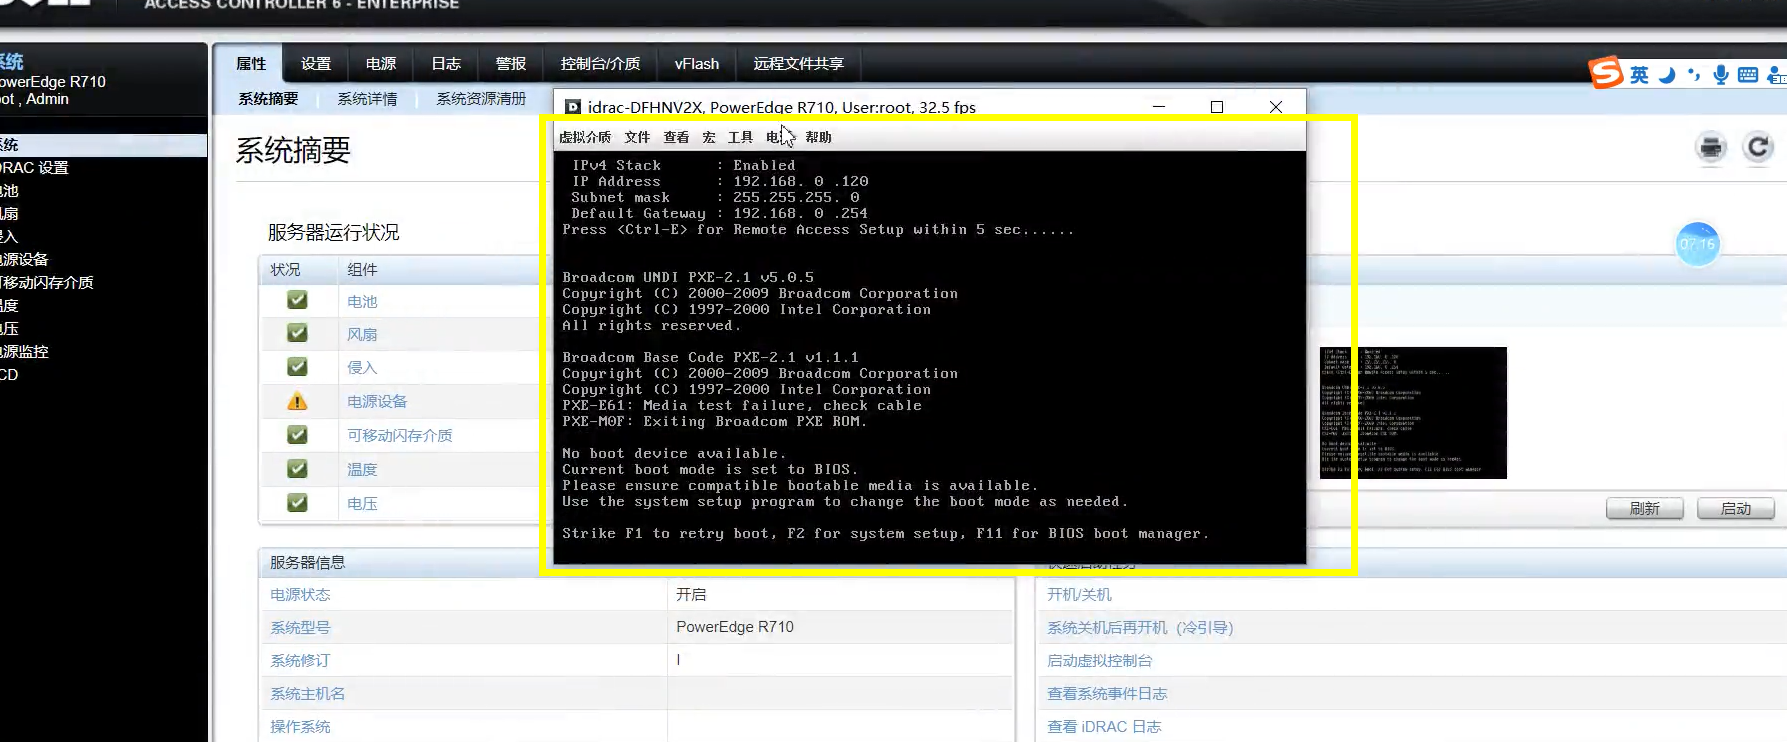This screenshot has width=1787, height=742.
Task: Open the 电源设备 component link
Action: 377,401
